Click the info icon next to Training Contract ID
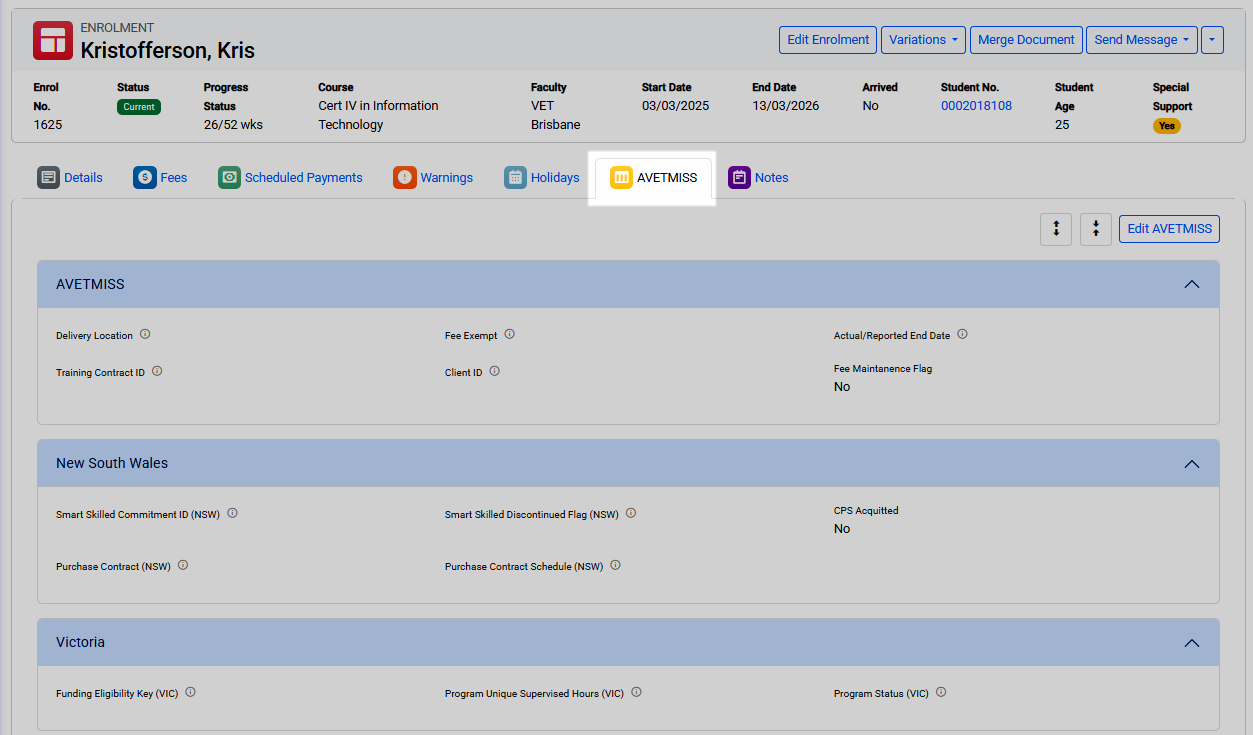The height and width of the screenshot is (735, 1253). click(157, 371)
